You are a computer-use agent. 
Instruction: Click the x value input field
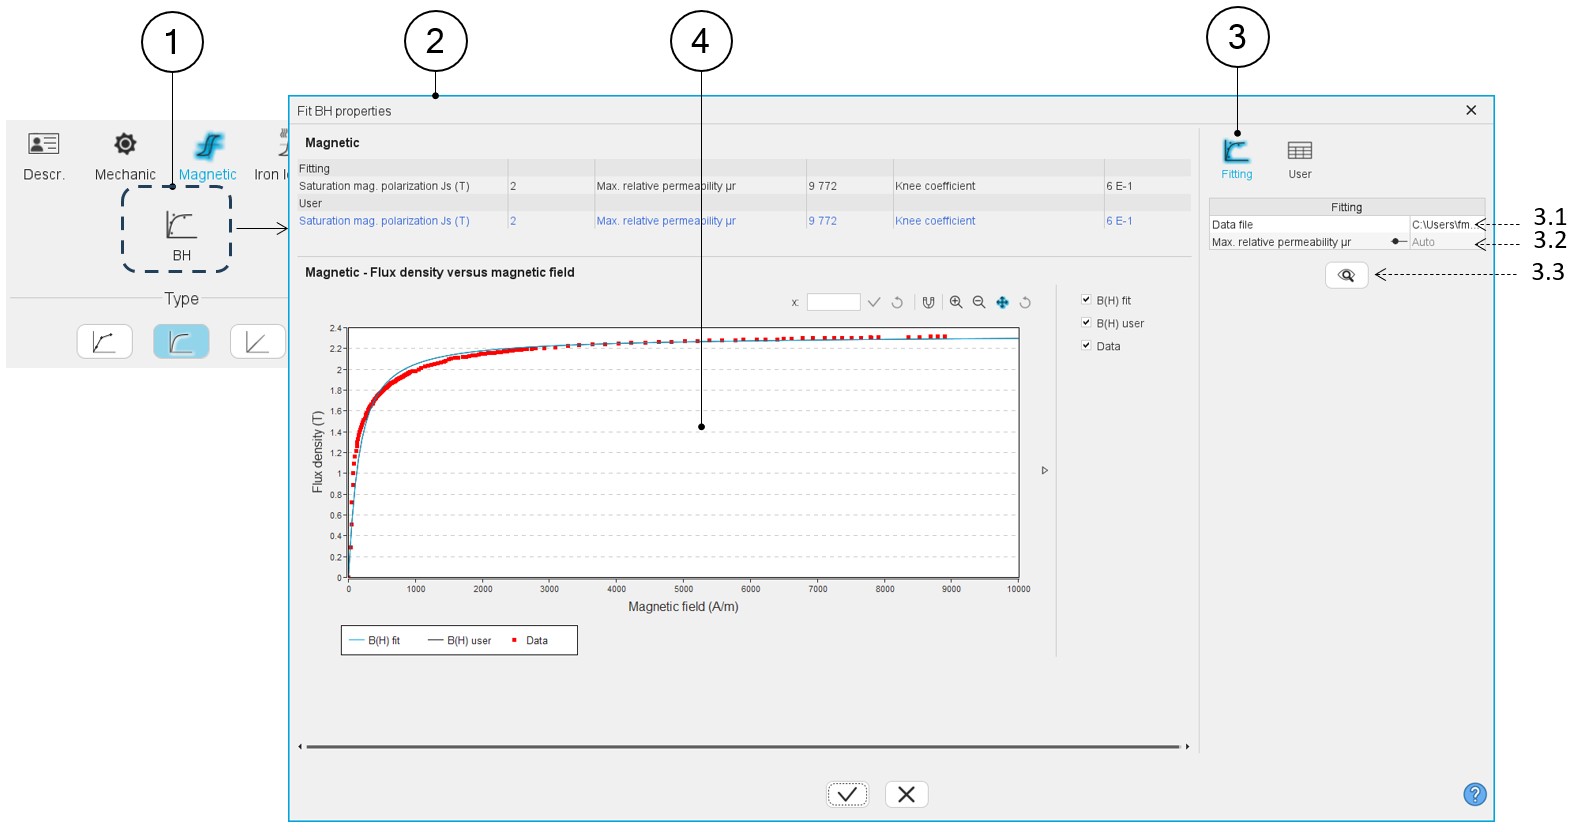(833, 302)
